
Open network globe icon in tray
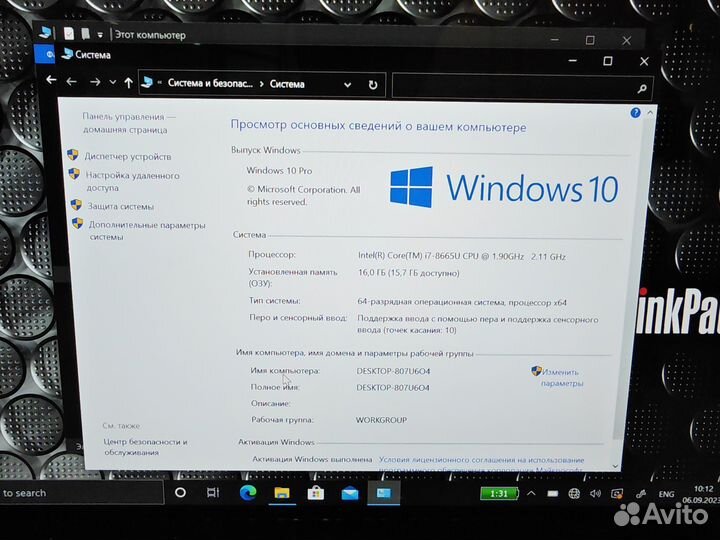[x=574, y=494]
